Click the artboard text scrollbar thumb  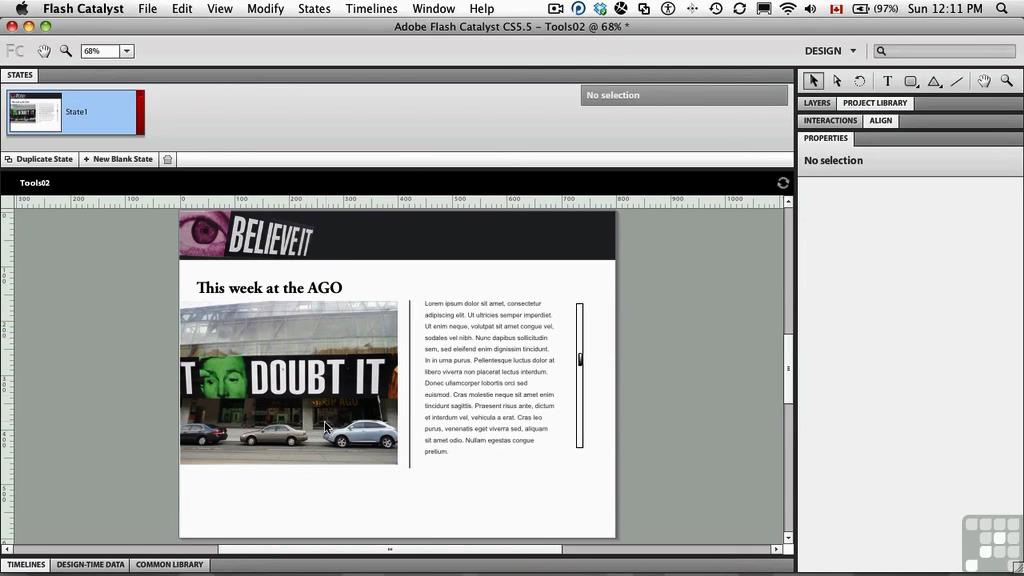[580, 359]
